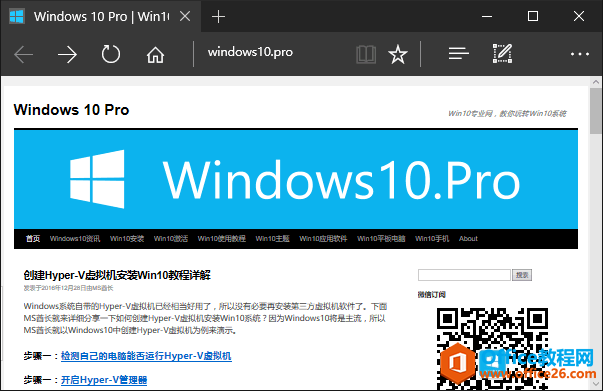Open the Hub panel icon

pyautogui.click(x=458, y=54)
